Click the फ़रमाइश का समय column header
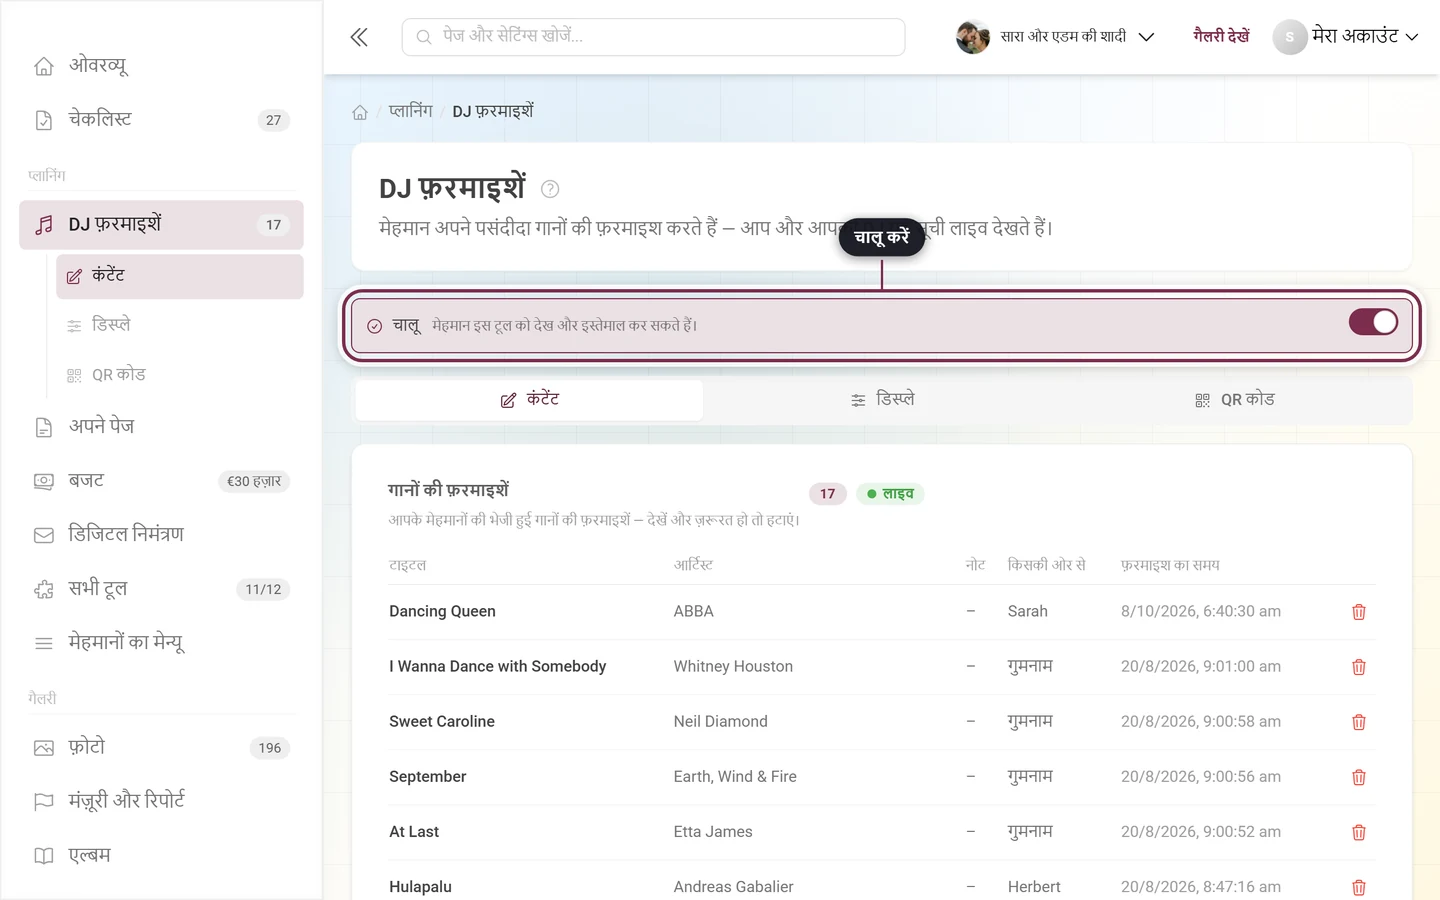 pos(1170,565)
